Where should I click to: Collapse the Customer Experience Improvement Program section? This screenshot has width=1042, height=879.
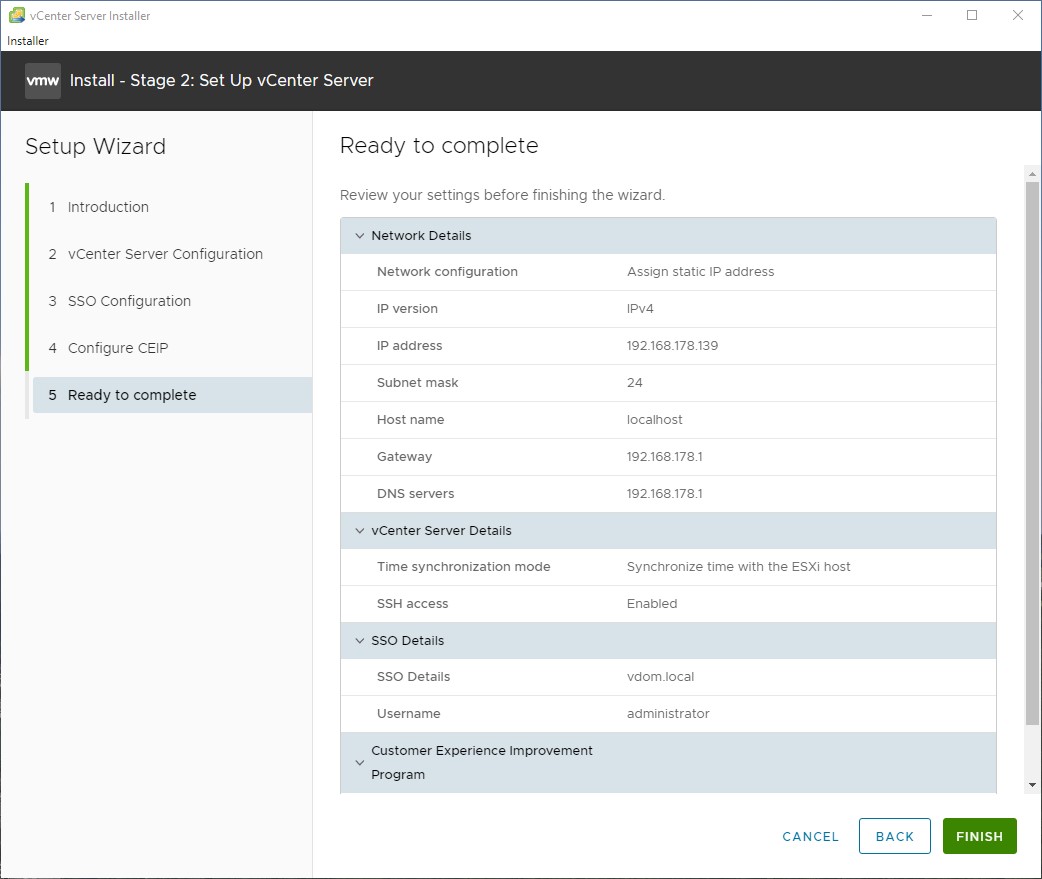coord(360,762)
